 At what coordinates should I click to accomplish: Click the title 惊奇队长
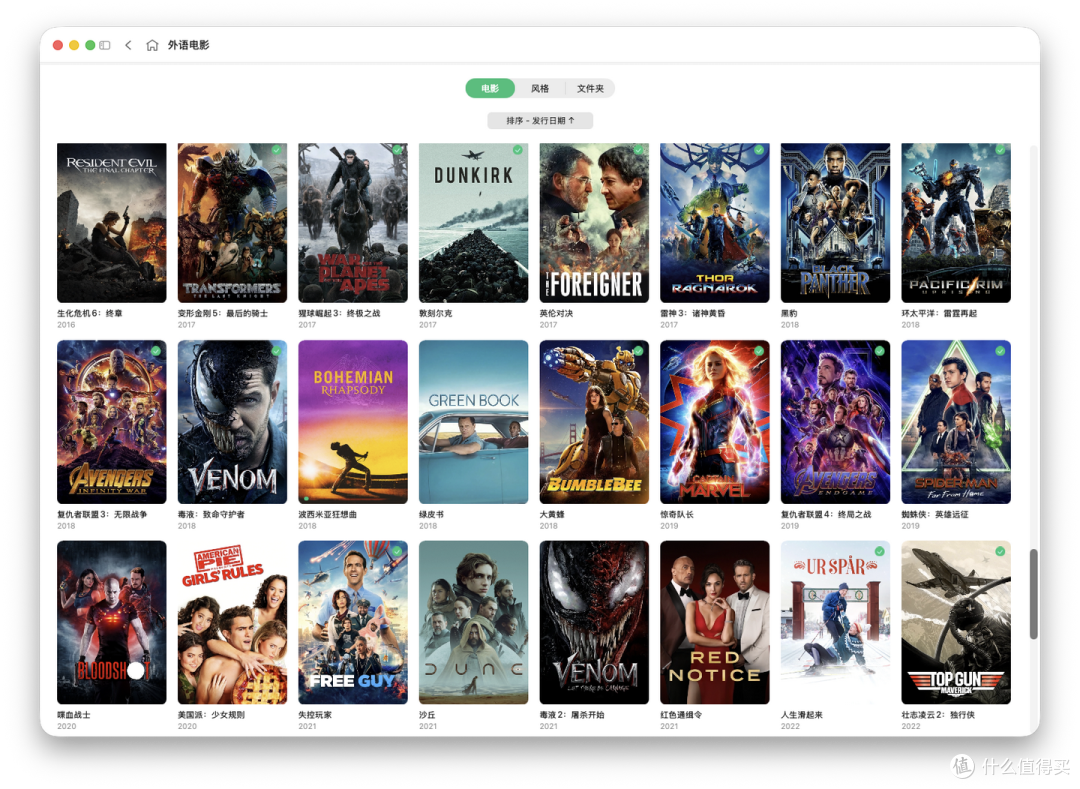(x=676, y=514)
